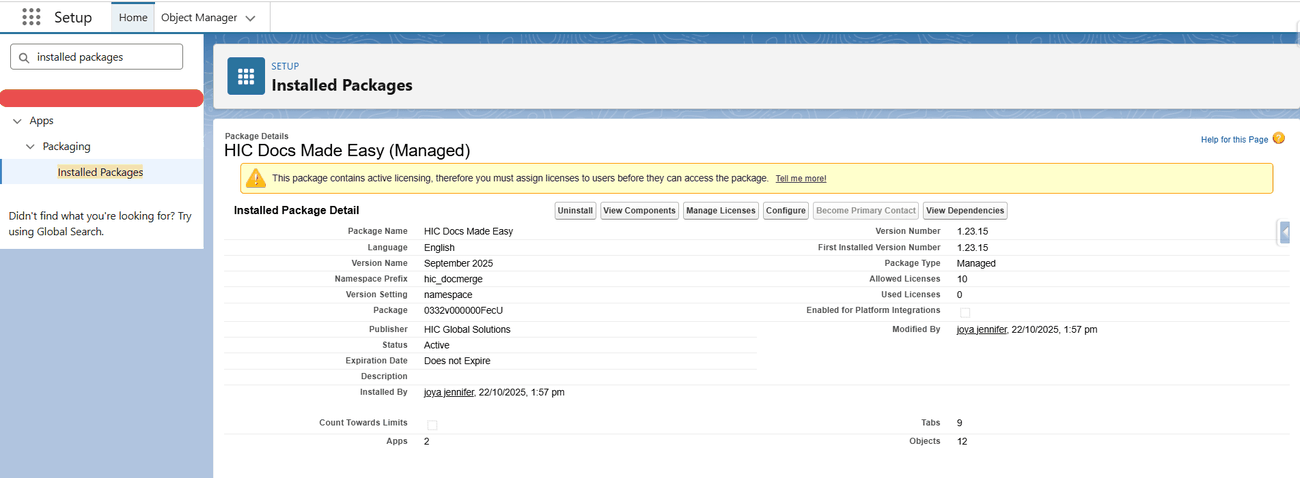The width and height of the screenshot is (1300, 478).
Task: Collapse the Apps tree node
Action: point(17,121)
